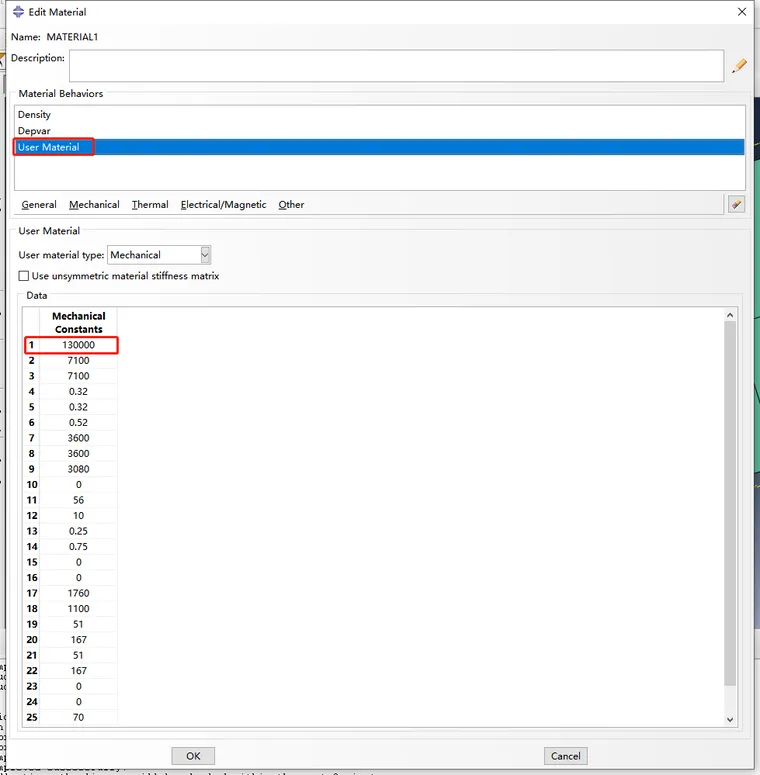The height and width of the screenshot is (775, 760).
Task: Click row header number 25
Action: [32, 717]
